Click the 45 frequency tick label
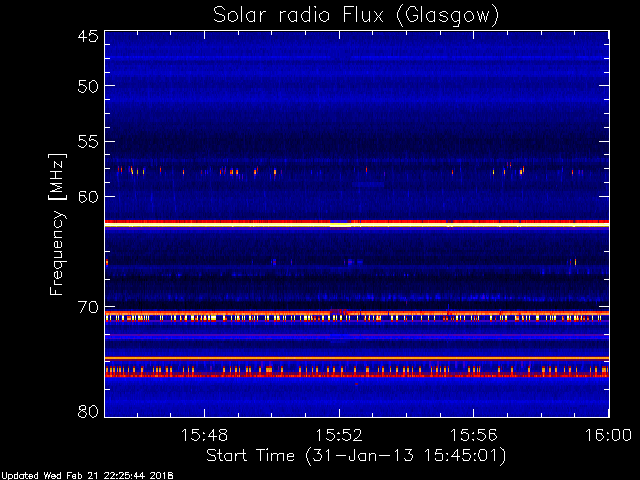 [88, 36]
